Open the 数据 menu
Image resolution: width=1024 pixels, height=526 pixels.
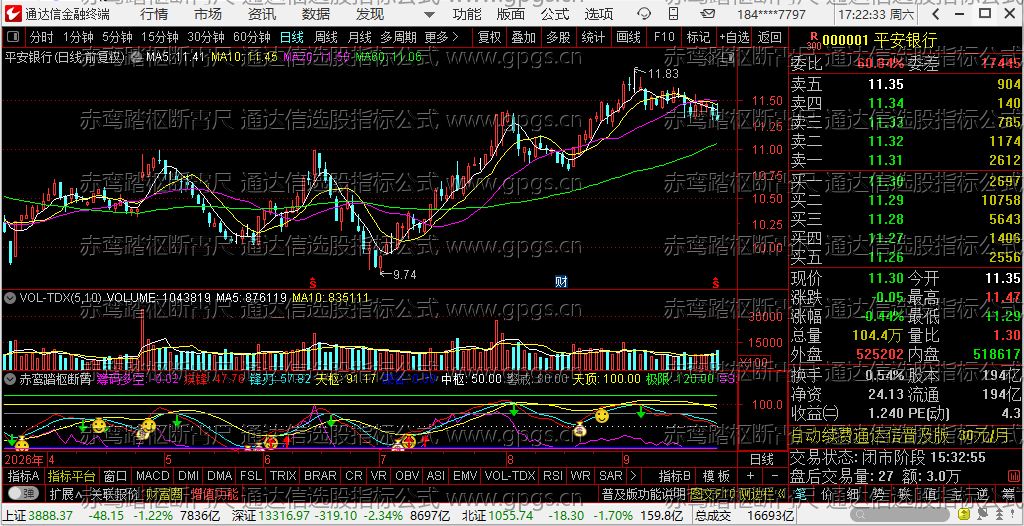pos(316,14)
